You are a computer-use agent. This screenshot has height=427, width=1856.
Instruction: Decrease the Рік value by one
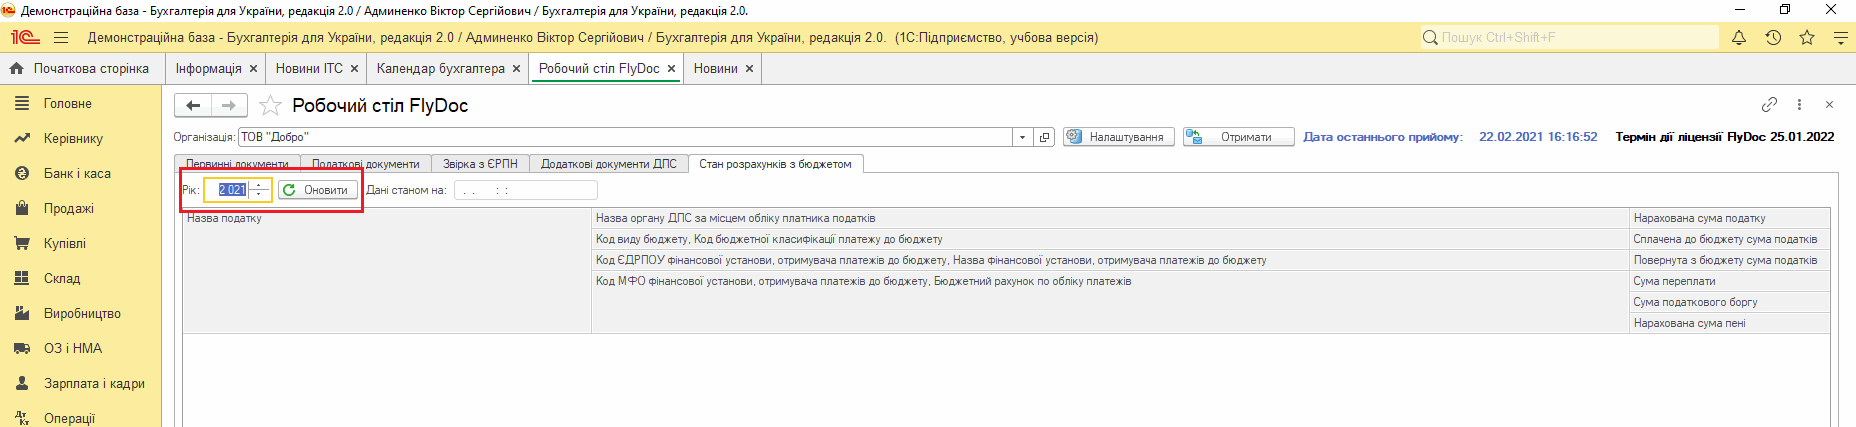point(259,195)
